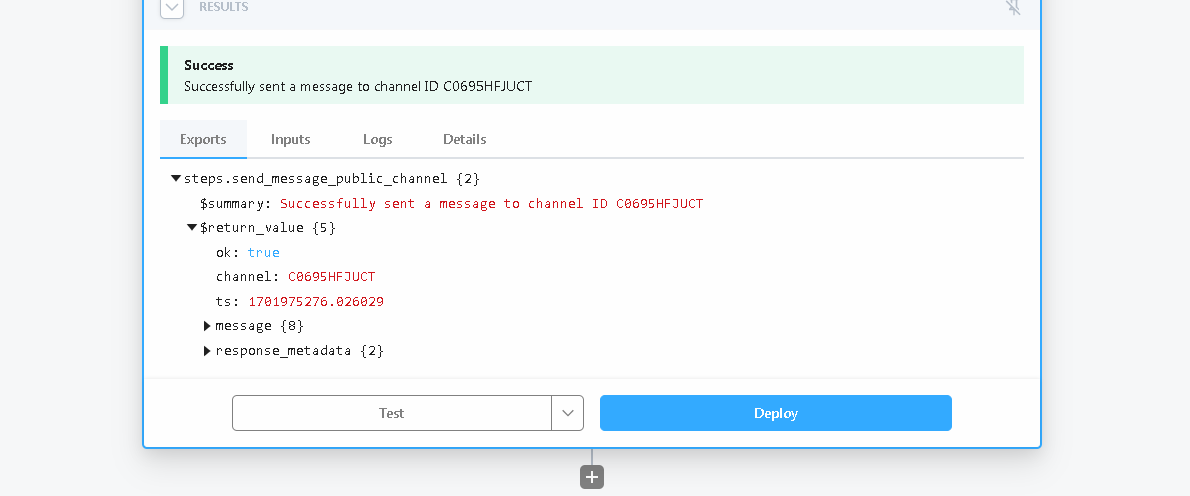The width and height of the screenshot is (1190, 496).
Task: Click the unpin icon in Results header
Action: (x=1013, y=8)
